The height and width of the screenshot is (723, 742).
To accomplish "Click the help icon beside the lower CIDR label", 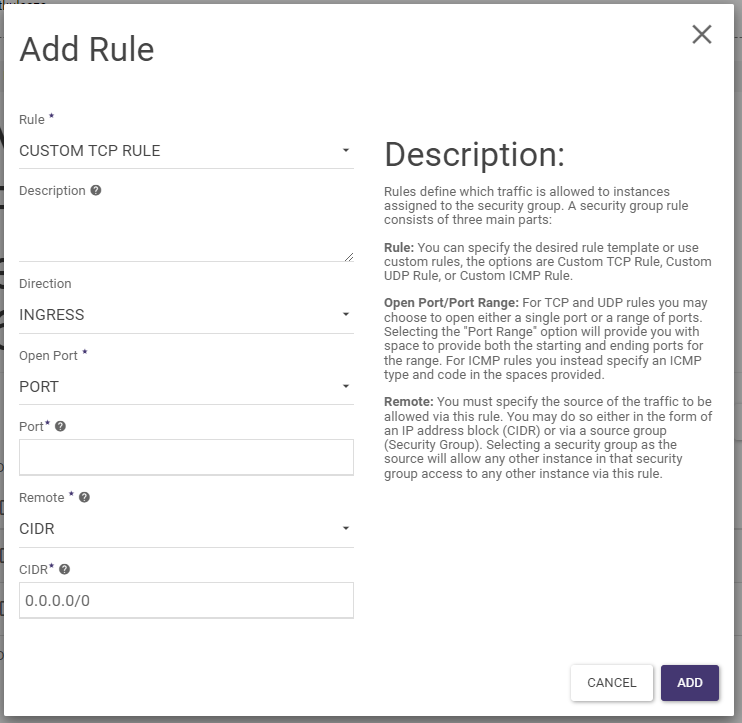I will point(65,569).
